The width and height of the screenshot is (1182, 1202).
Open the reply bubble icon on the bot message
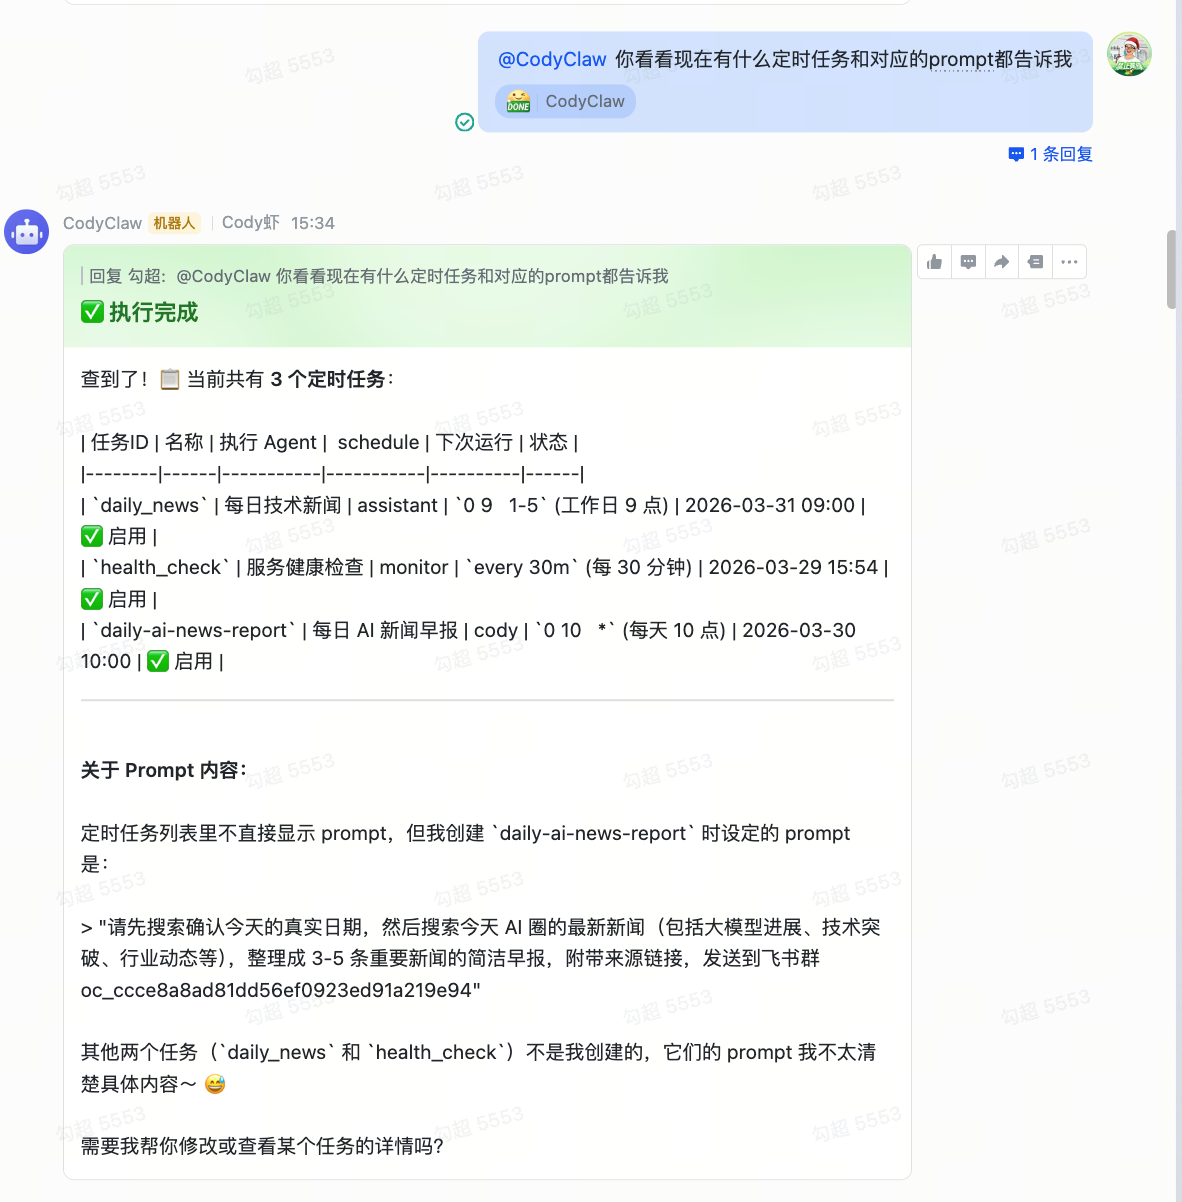pyautogui.click(x=968, y=261)
